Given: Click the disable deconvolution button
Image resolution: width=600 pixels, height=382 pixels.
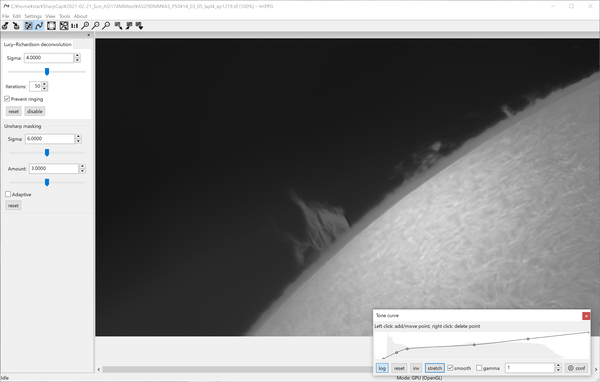Looking at the screenshot, I should tap(35, 111).
